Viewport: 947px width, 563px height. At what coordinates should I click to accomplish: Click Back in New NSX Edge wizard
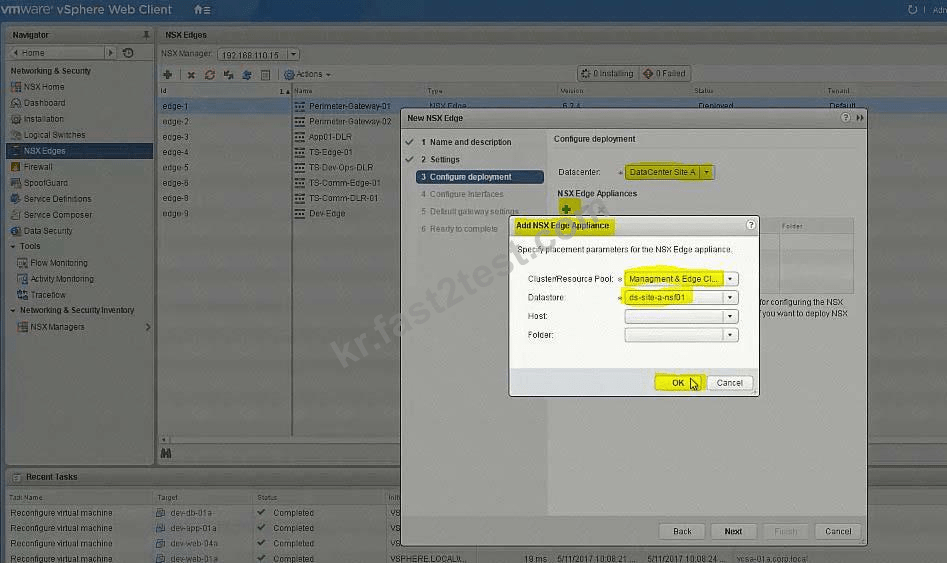pyautogui.click(x=682, y=532)
